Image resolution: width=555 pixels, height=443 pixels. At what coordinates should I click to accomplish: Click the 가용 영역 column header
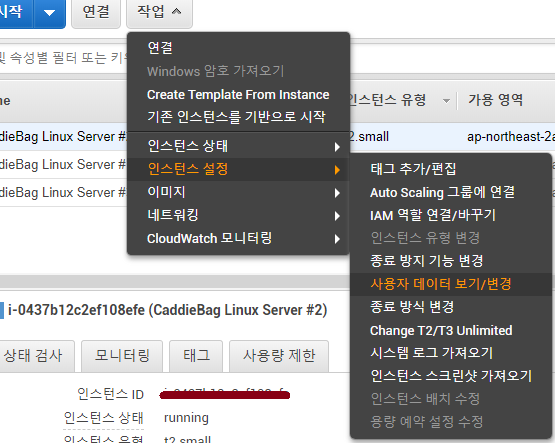click(x=496, y=100)
